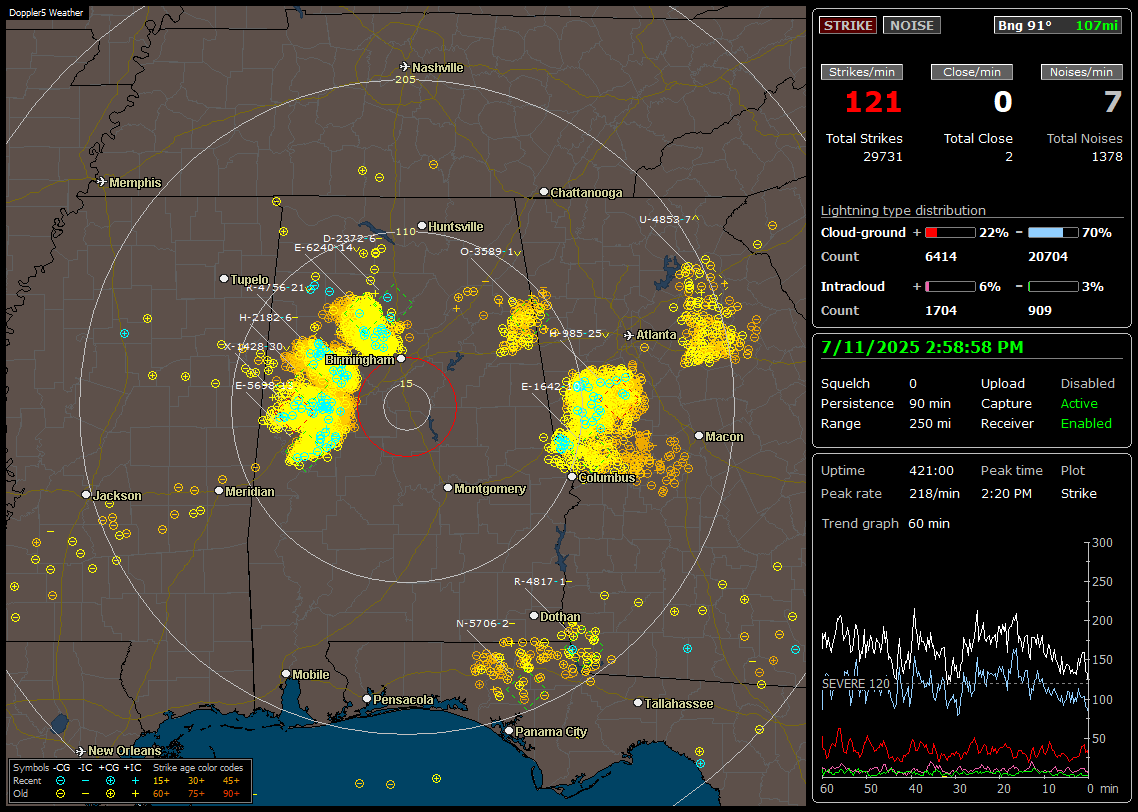Click the Atlanta airport plane icon

click(x=629, y=335)
